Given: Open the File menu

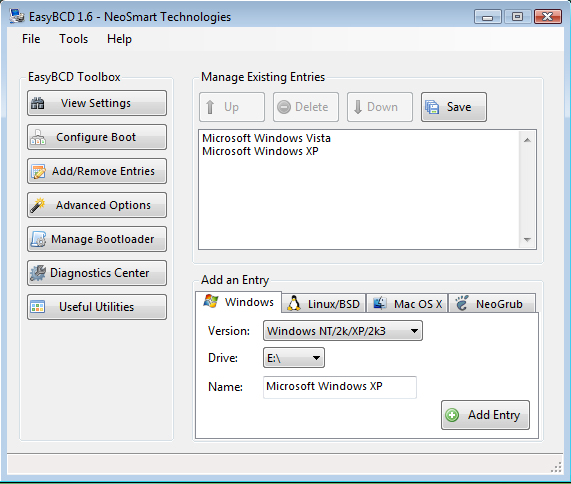Looking at the screenshot, I should point(31,39).
